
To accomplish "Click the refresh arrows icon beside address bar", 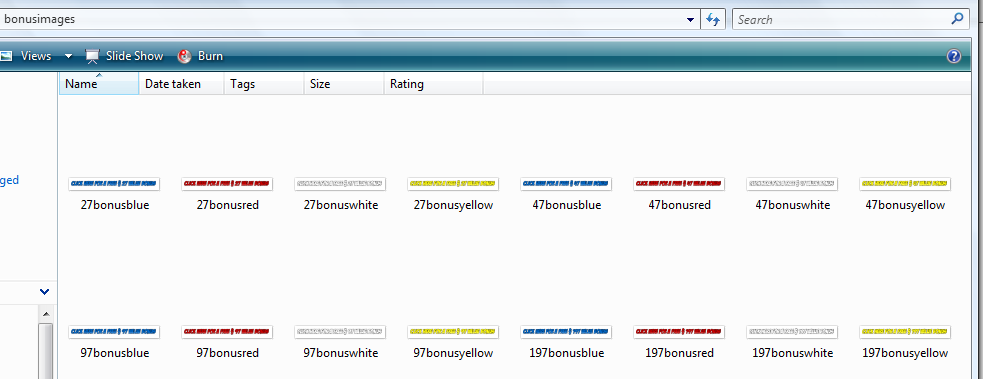I will coord(713,19).
